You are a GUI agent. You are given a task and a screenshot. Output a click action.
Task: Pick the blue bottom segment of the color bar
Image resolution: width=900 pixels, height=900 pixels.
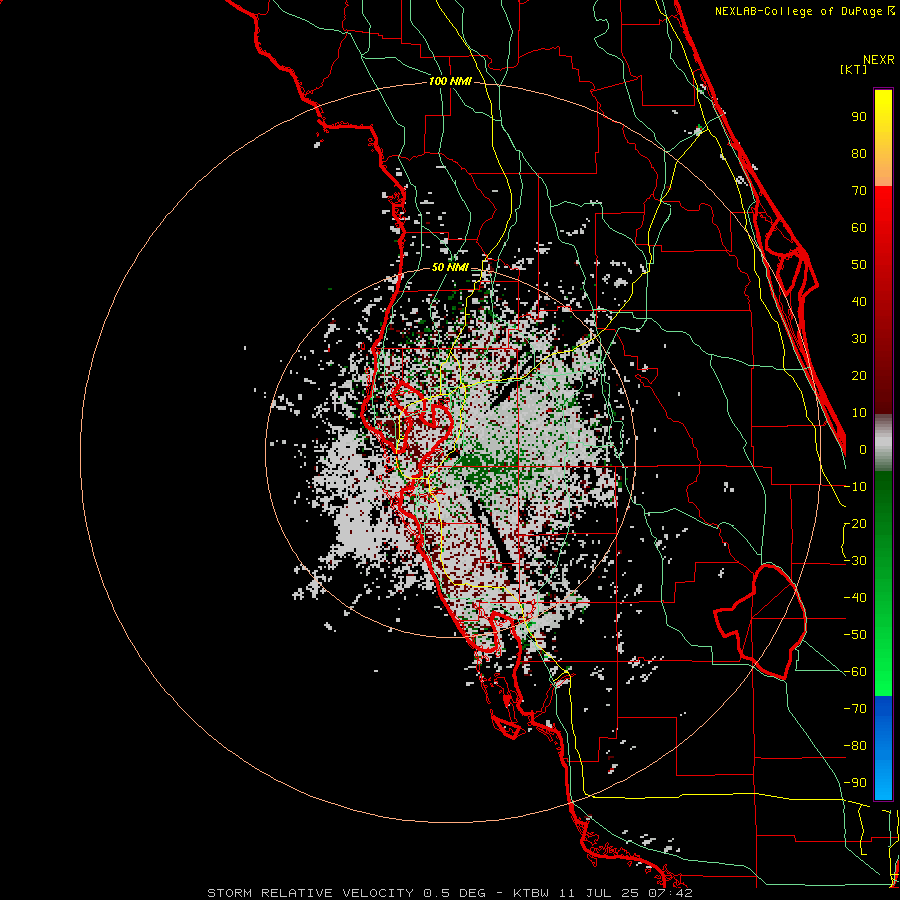pyautogui.click(x=883, y=747)
